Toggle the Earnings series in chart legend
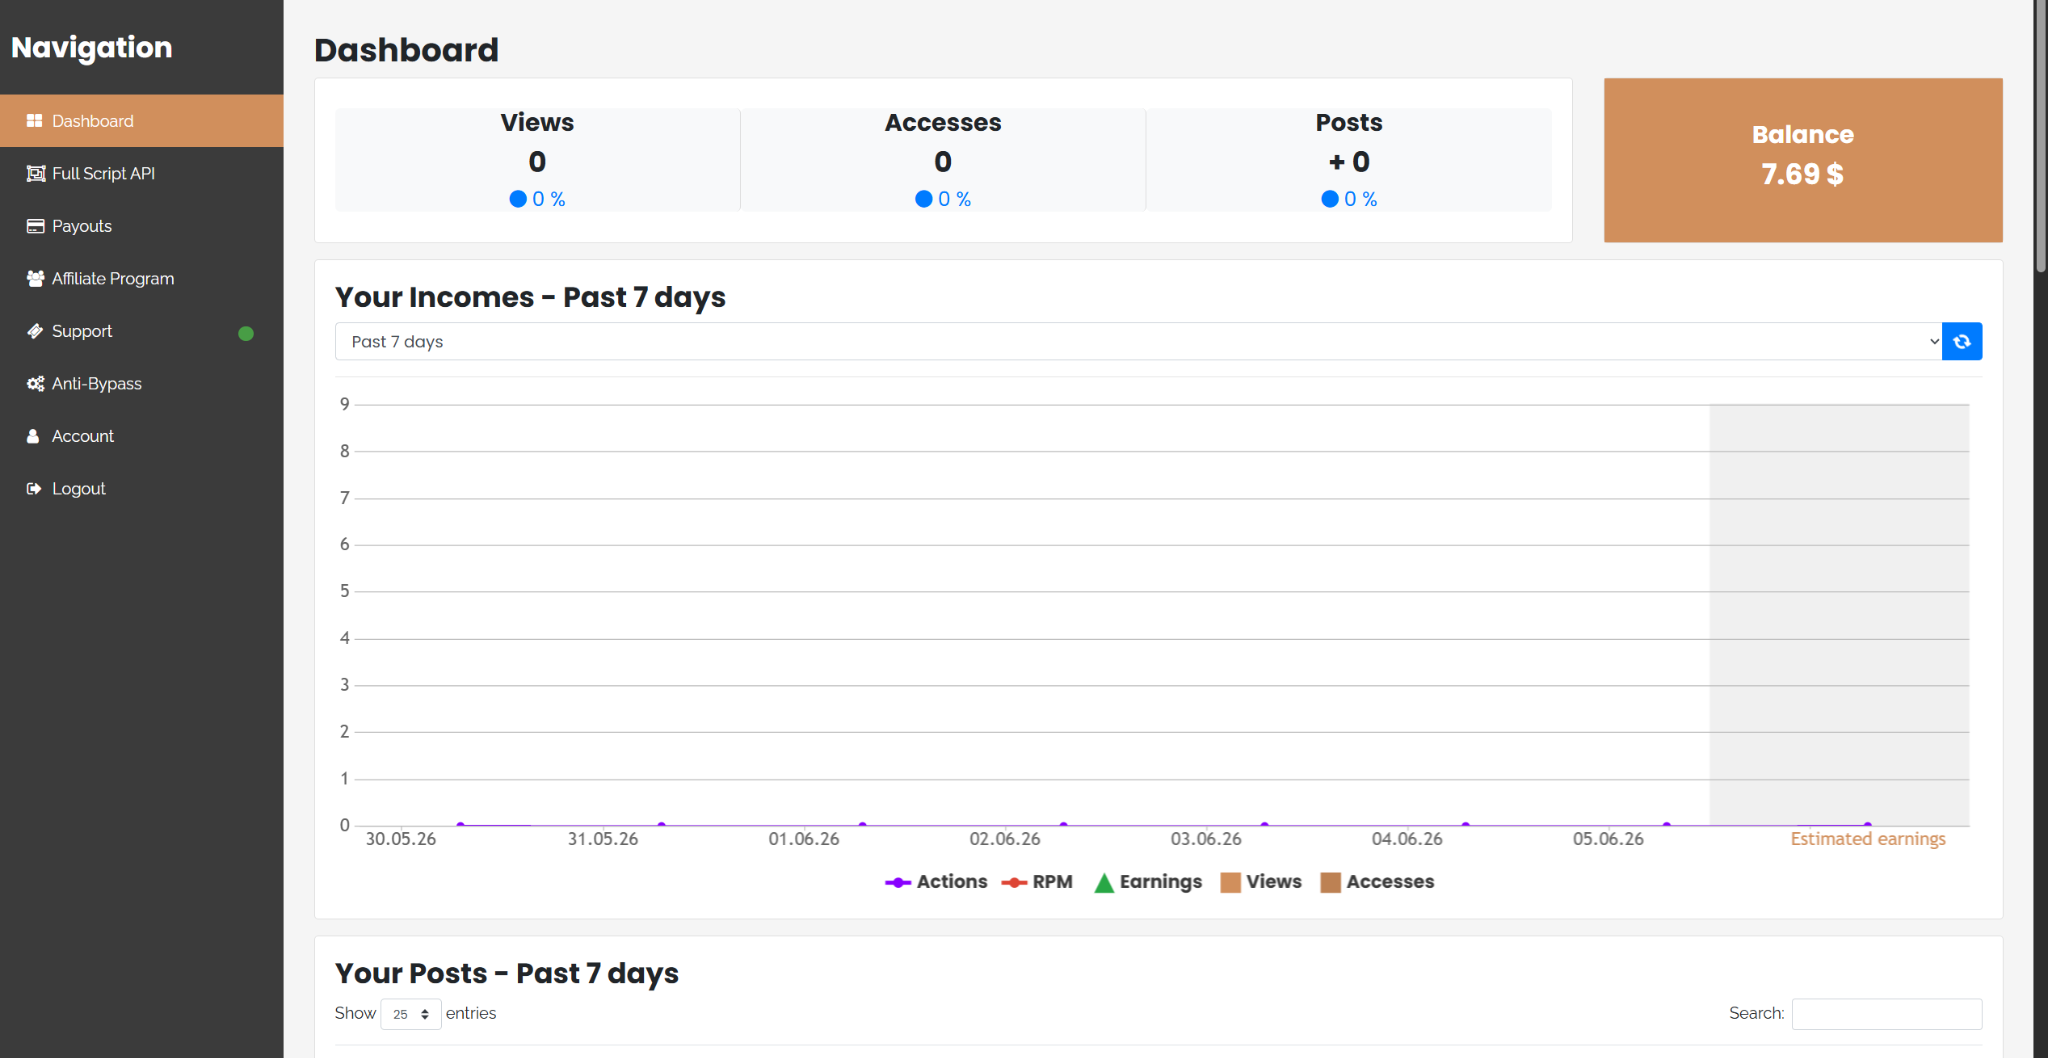Screen dimensions: 2048x1058 click(x=1148, y=882)
